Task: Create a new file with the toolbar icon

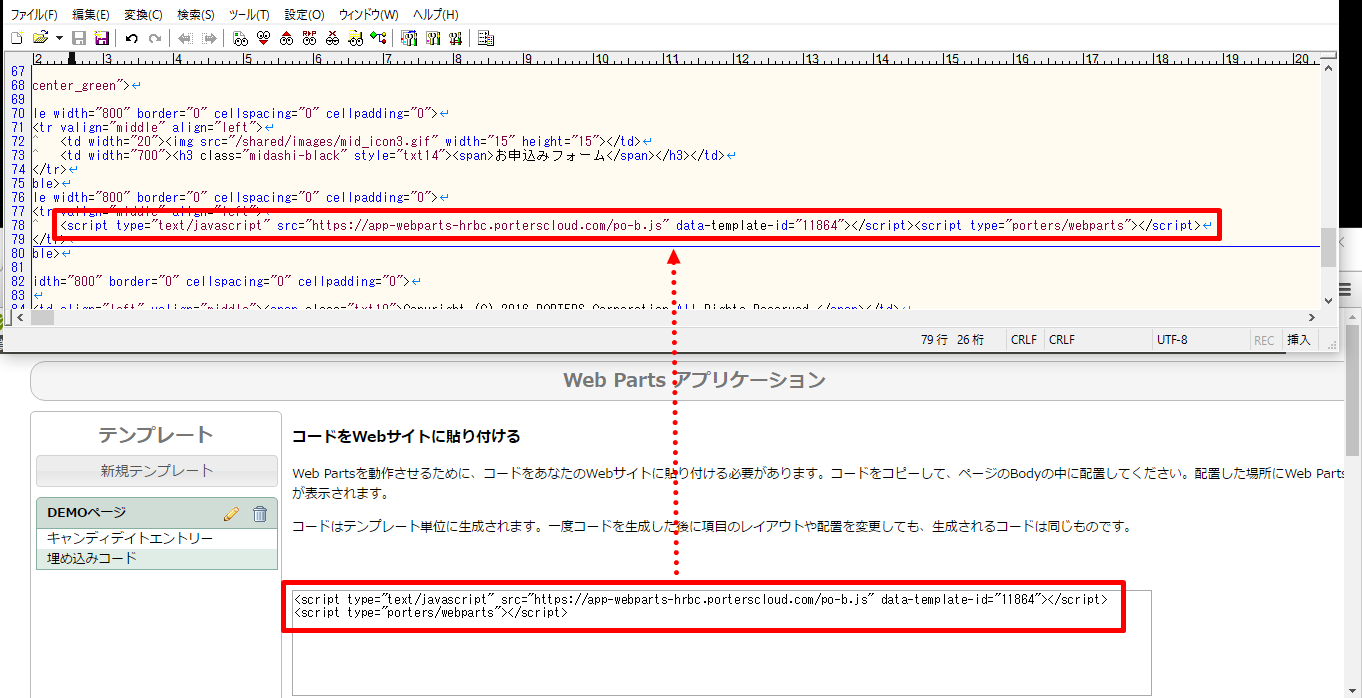Action: point(17,38)
